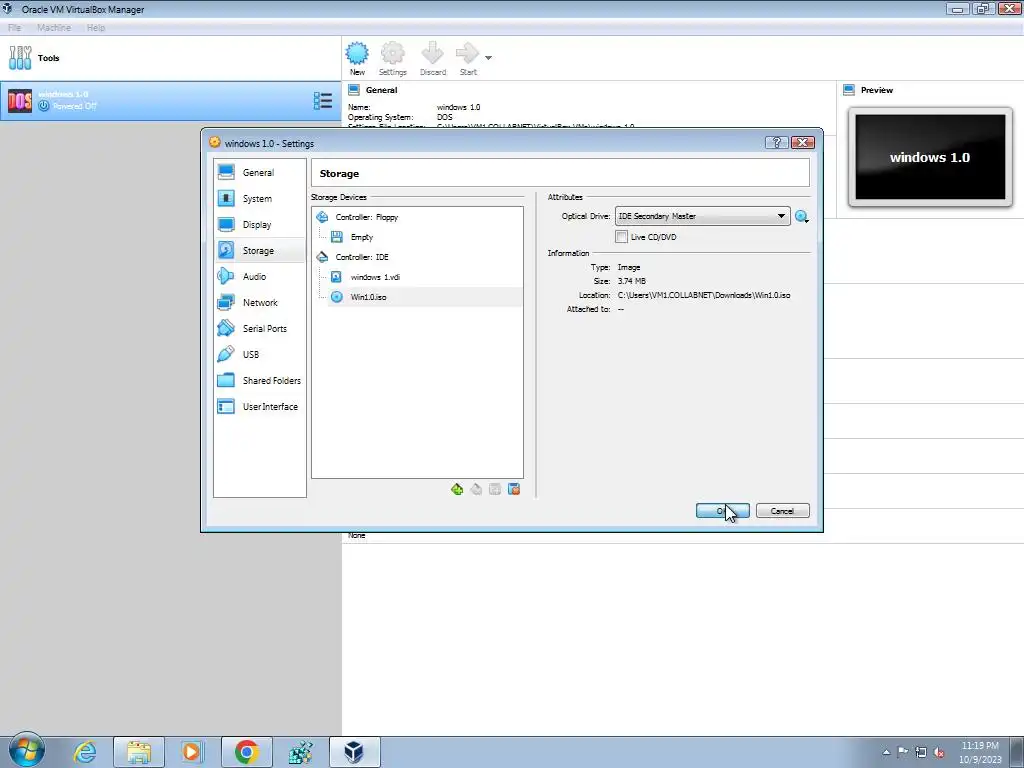Open the Shared Folders settings category

click(259, 381)
